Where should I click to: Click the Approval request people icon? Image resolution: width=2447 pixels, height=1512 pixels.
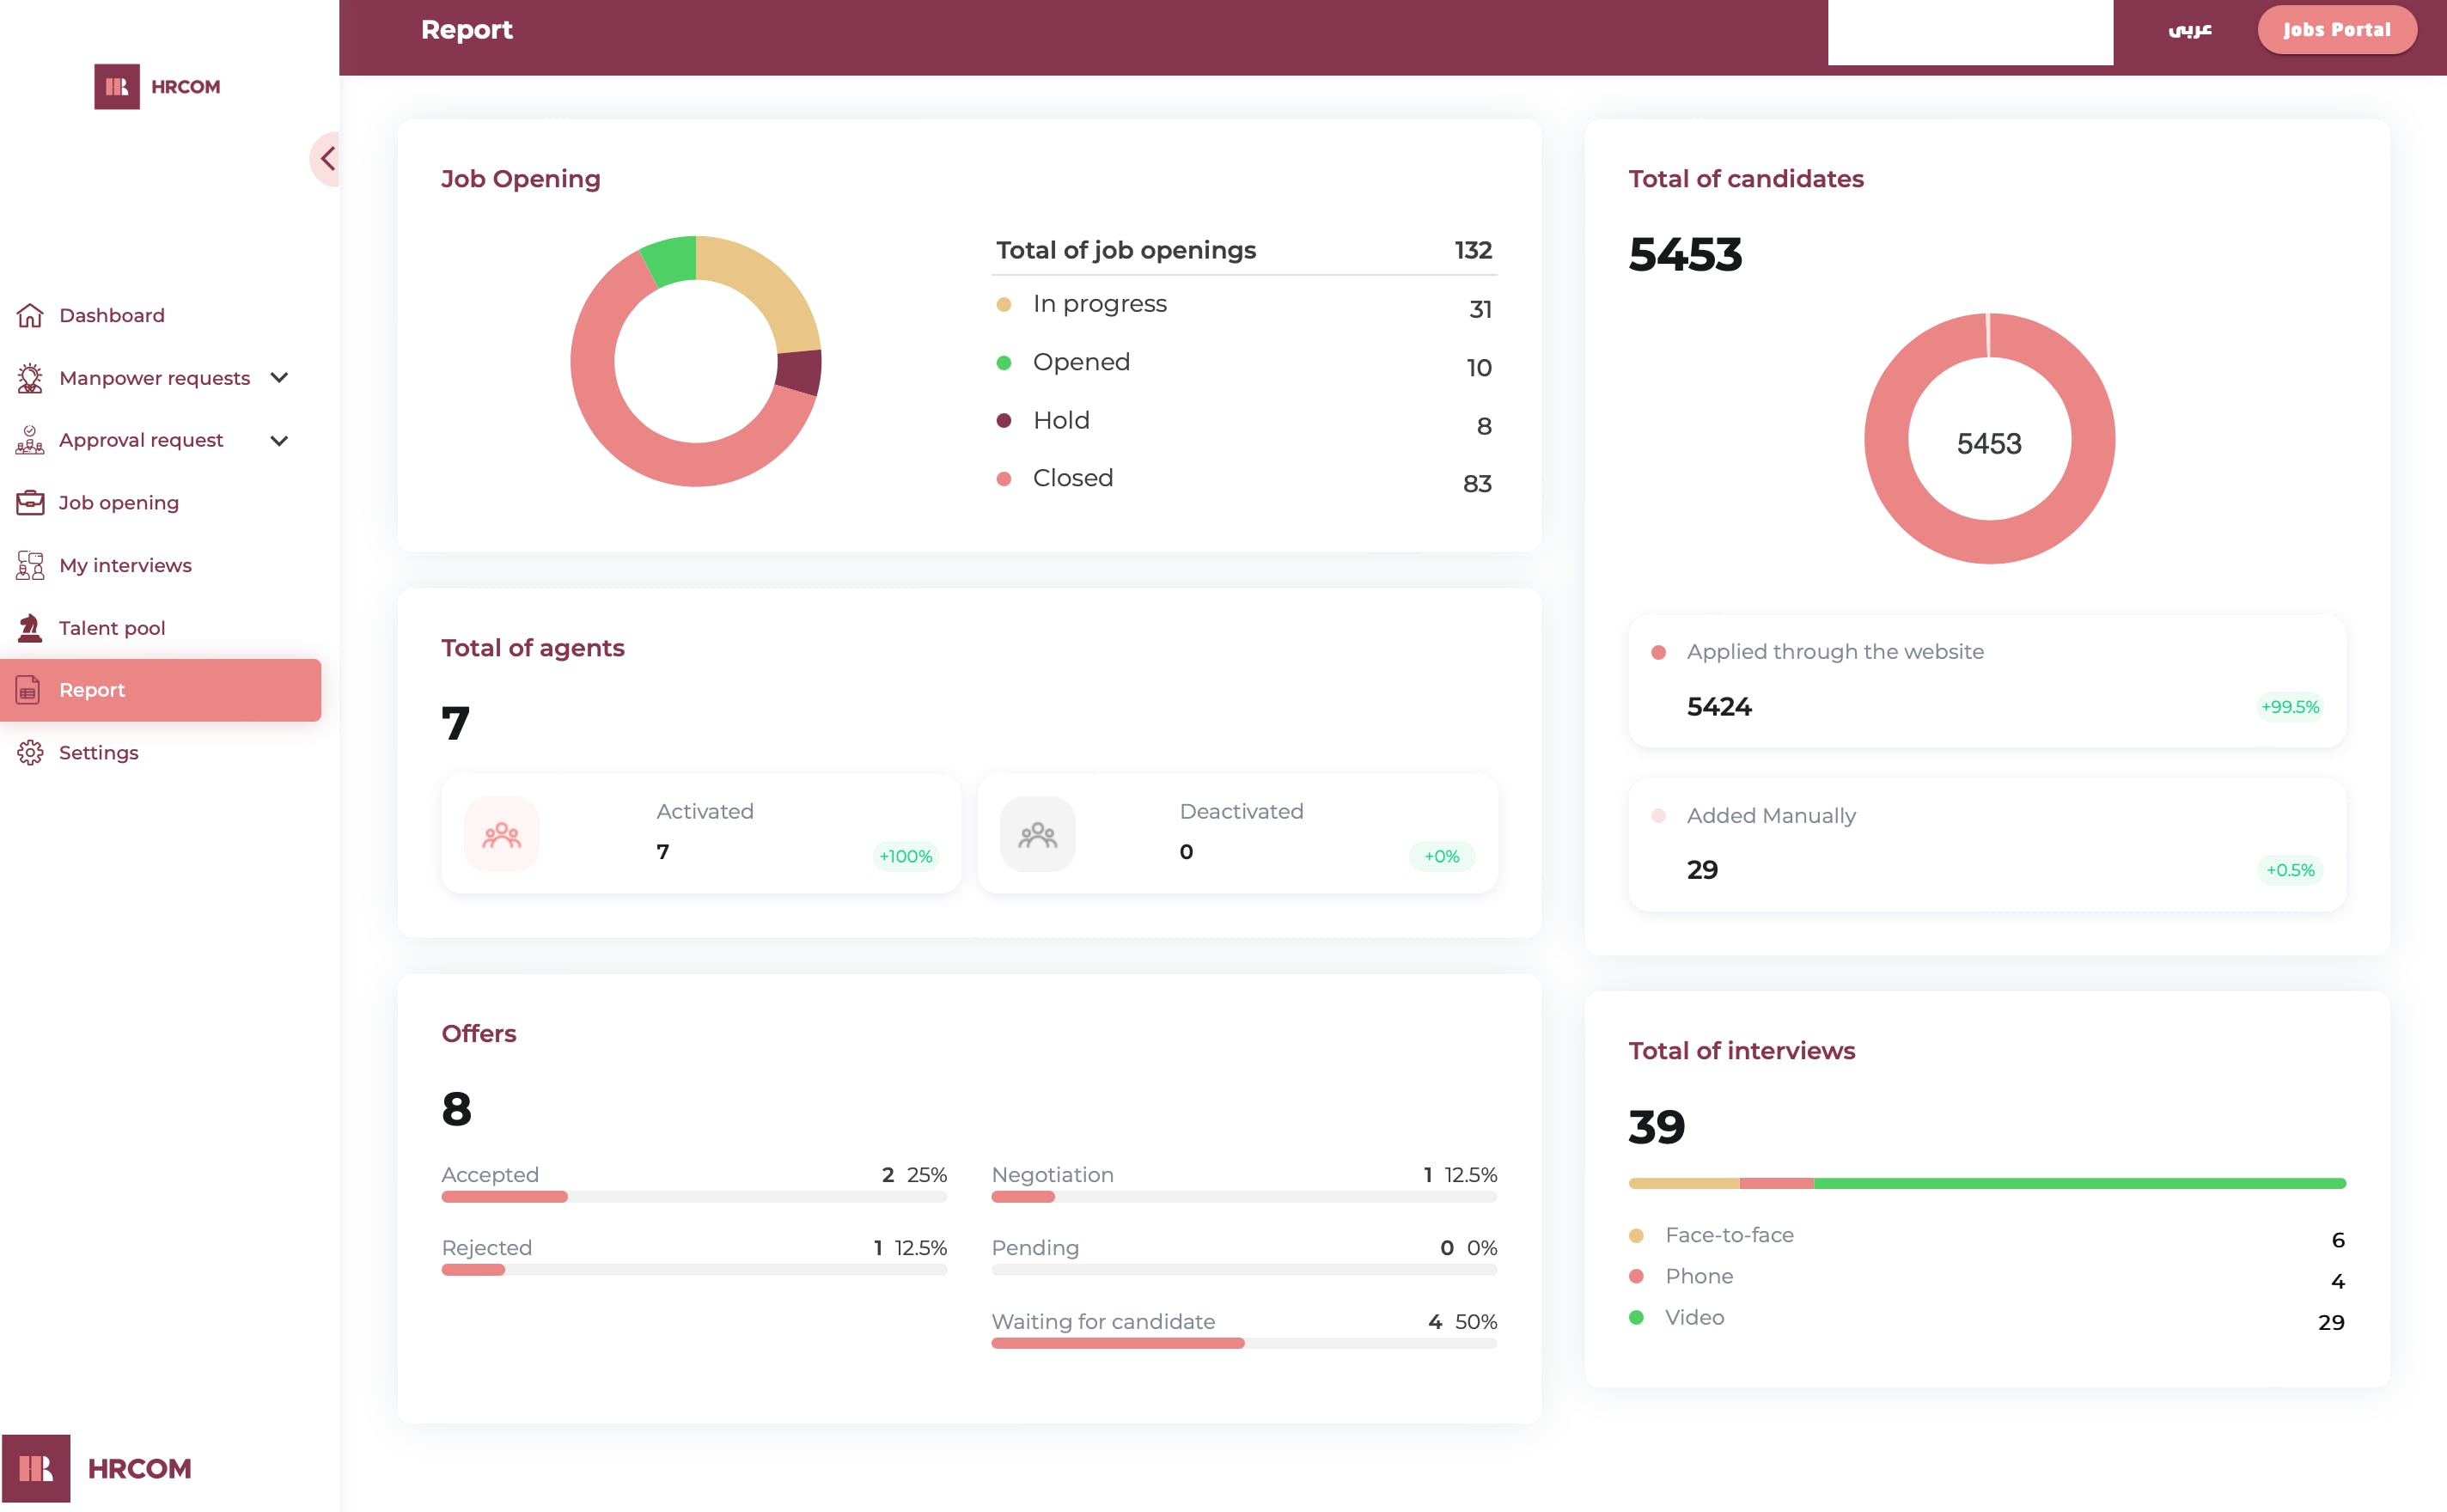[x=30, y=440]
